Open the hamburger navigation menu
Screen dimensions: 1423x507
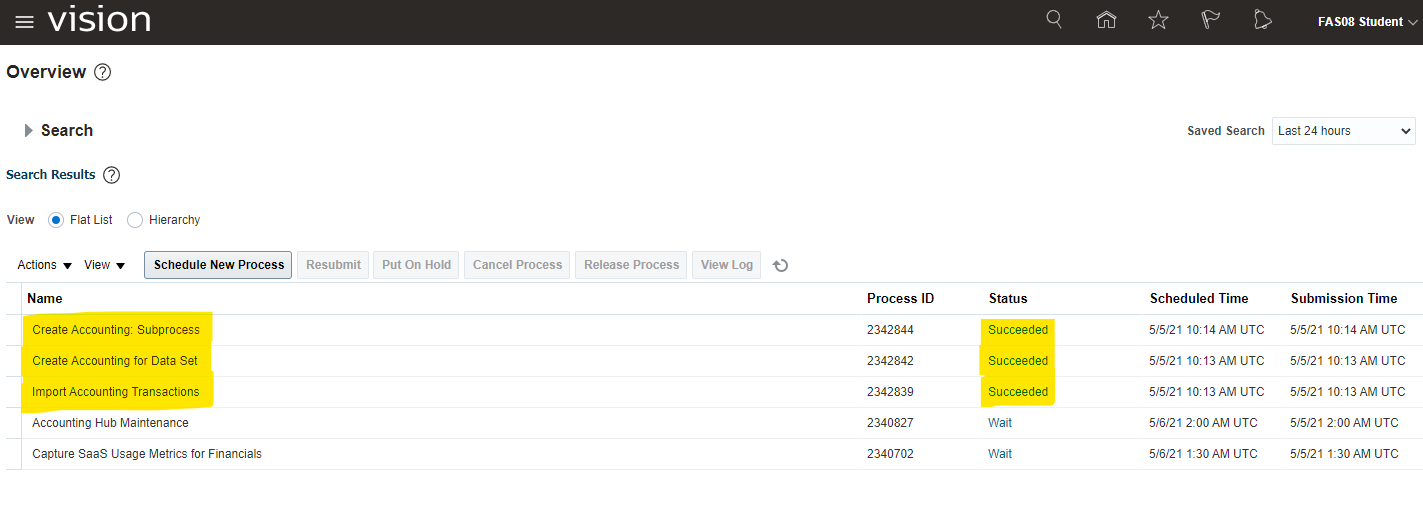(x=24, y=22)
